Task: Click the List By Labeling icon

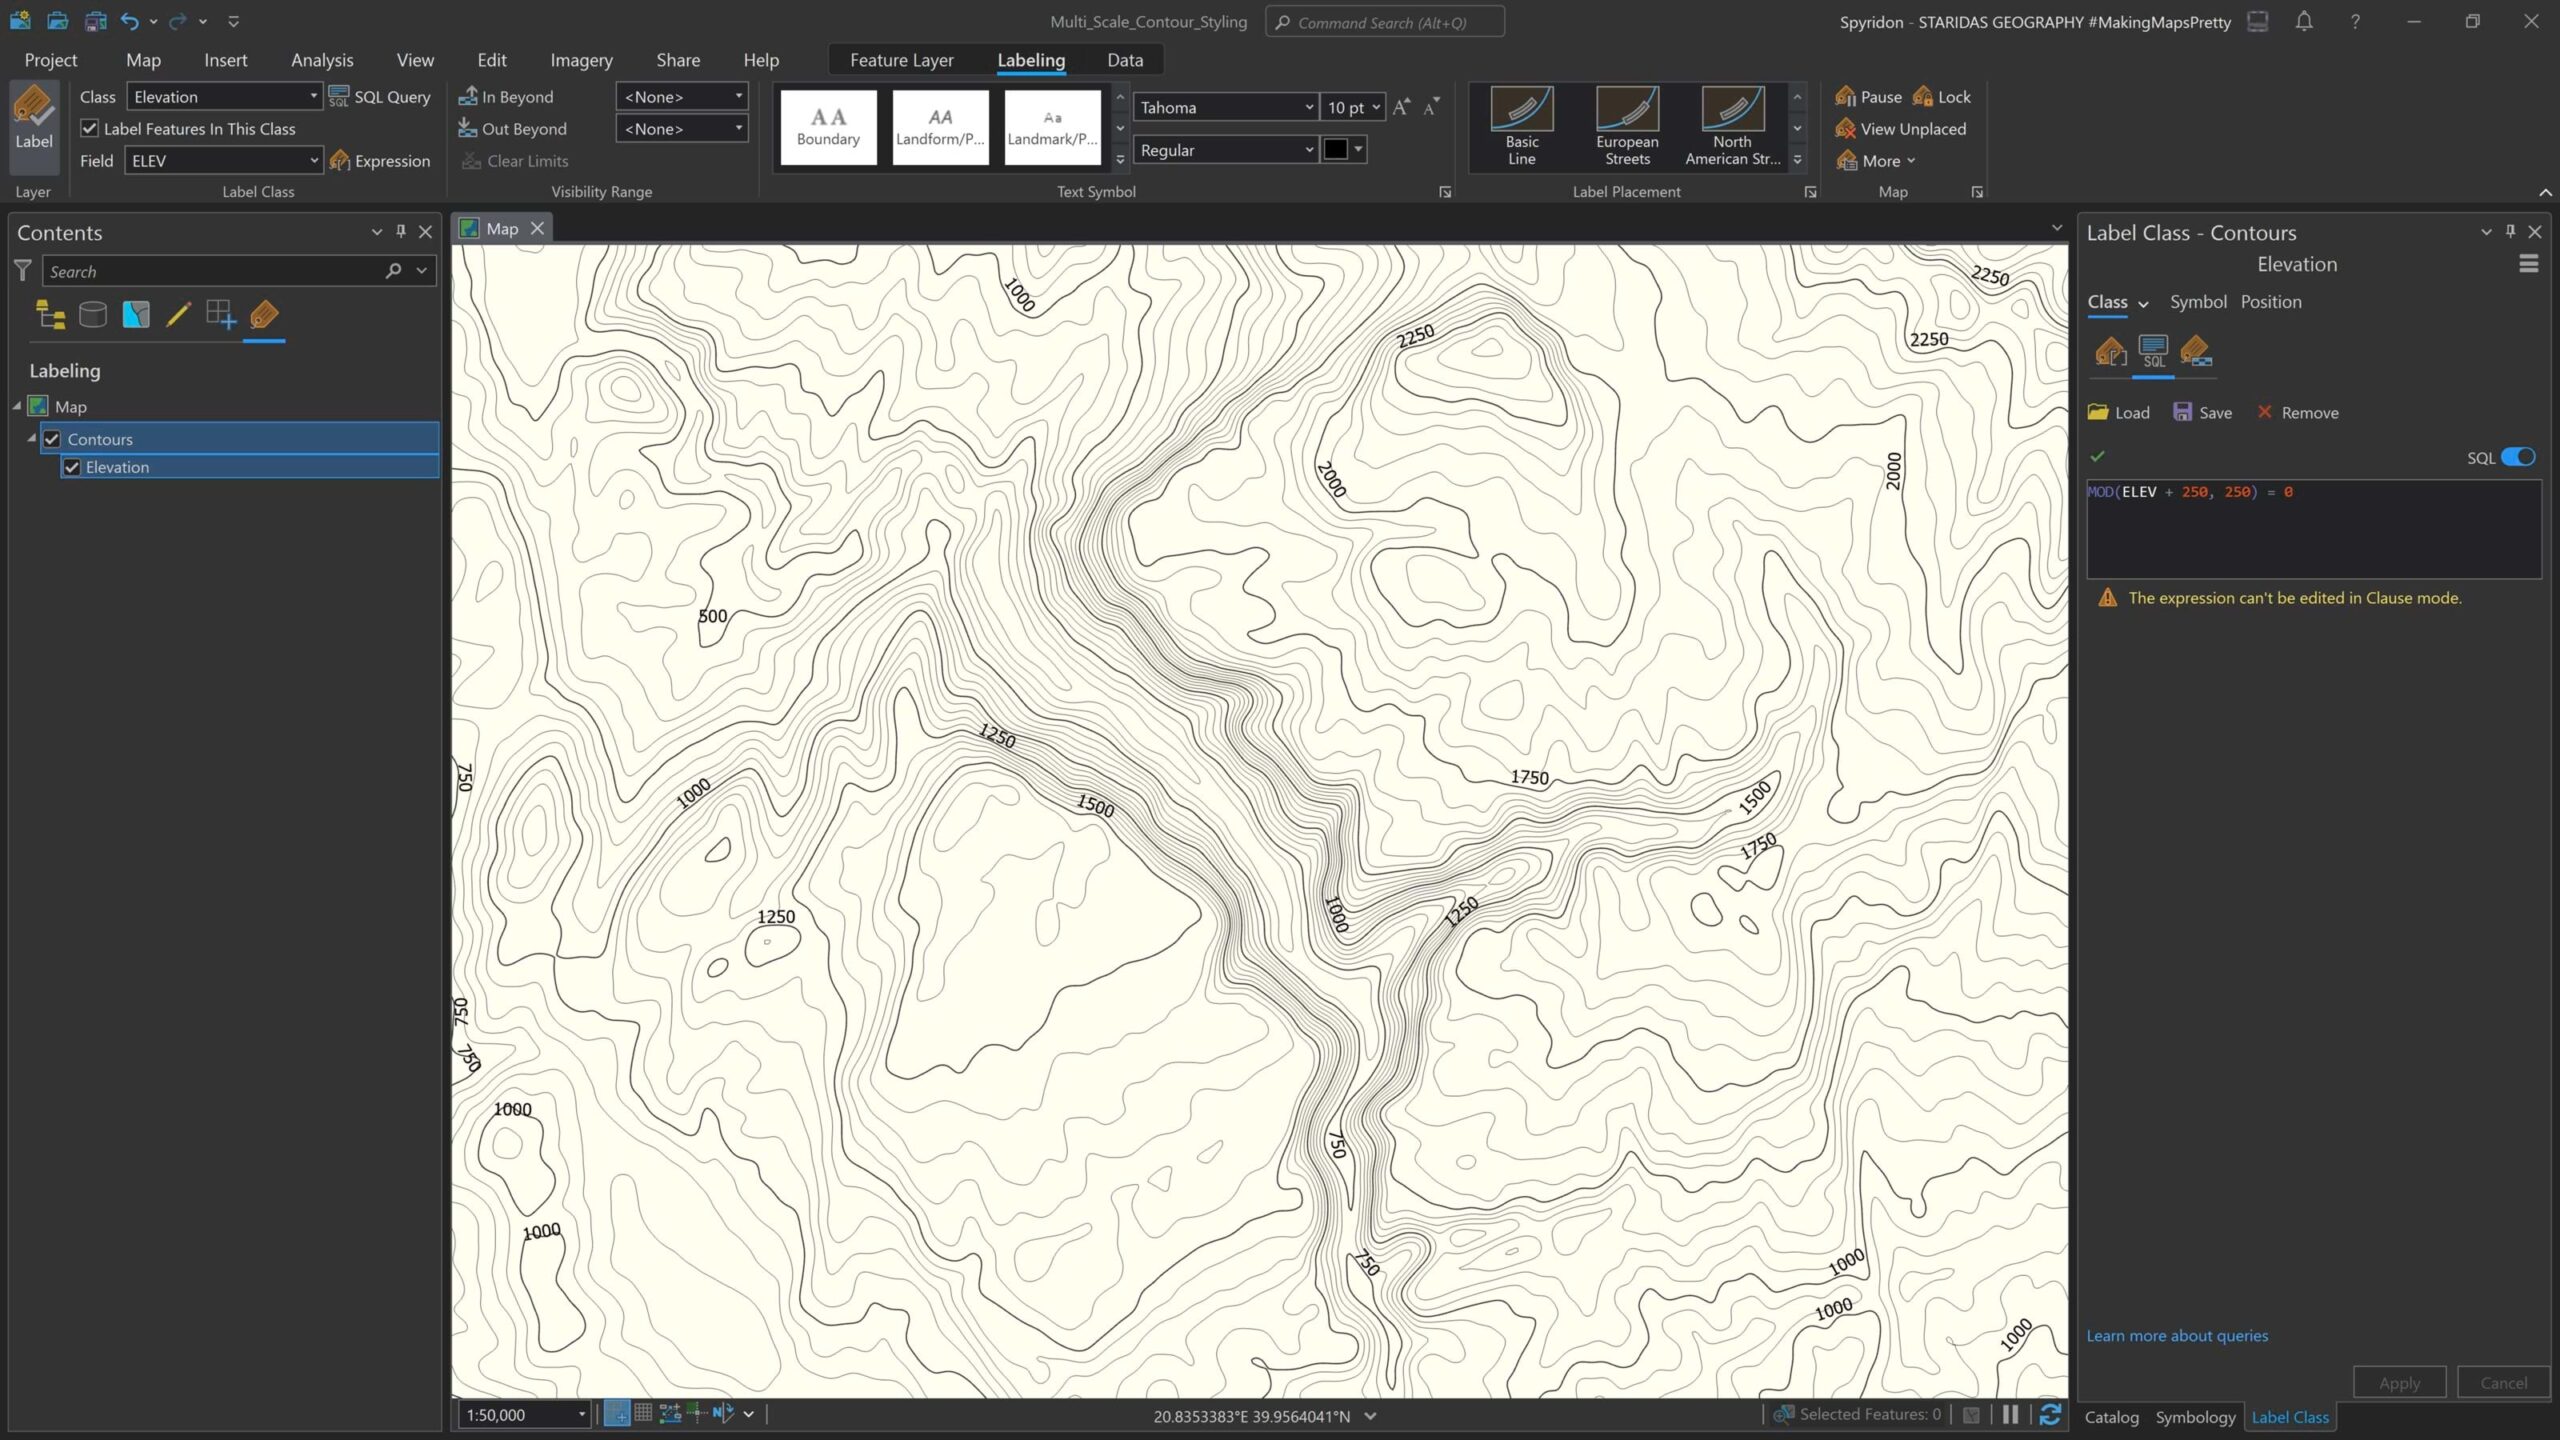Action: (x=264, y=316)
